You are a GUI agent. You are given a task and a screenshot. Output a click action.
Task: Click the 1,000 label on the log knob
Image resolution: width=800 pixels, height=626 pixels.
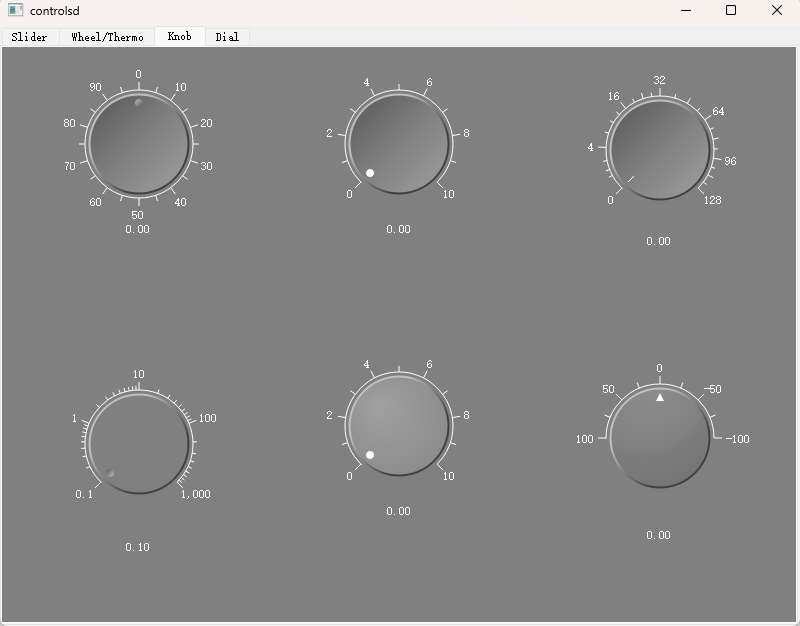point(193,494)
